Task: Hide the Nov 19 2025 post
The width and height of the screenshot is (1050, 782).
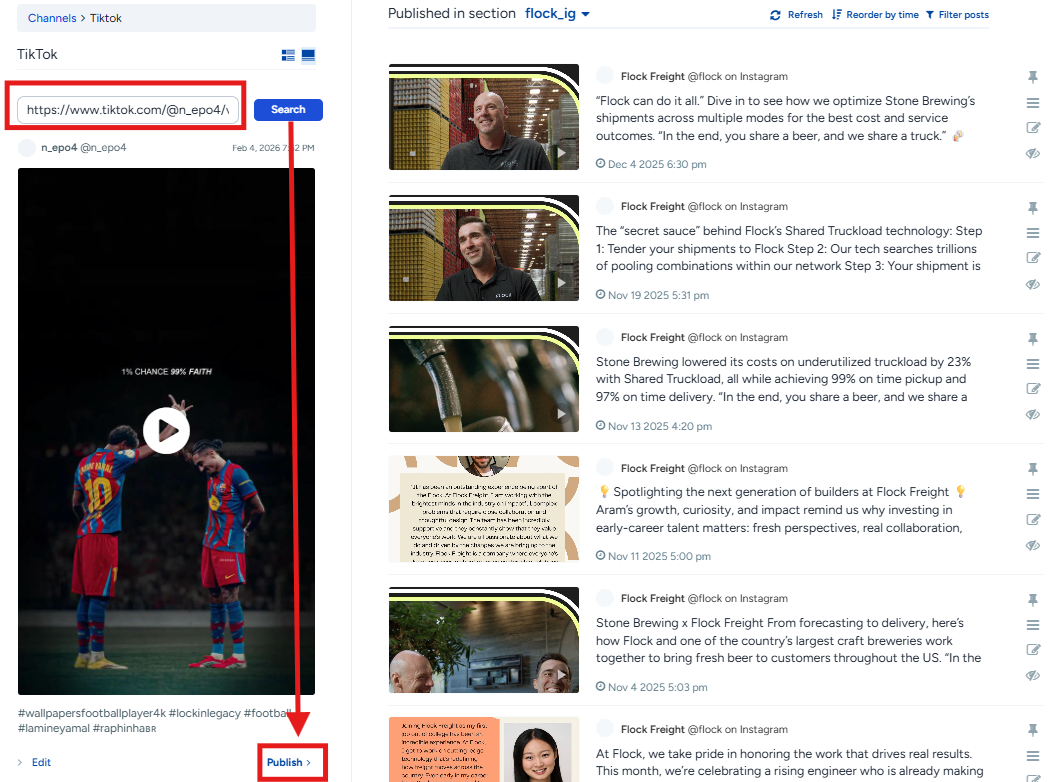Action: click(x=1033, y=284)
